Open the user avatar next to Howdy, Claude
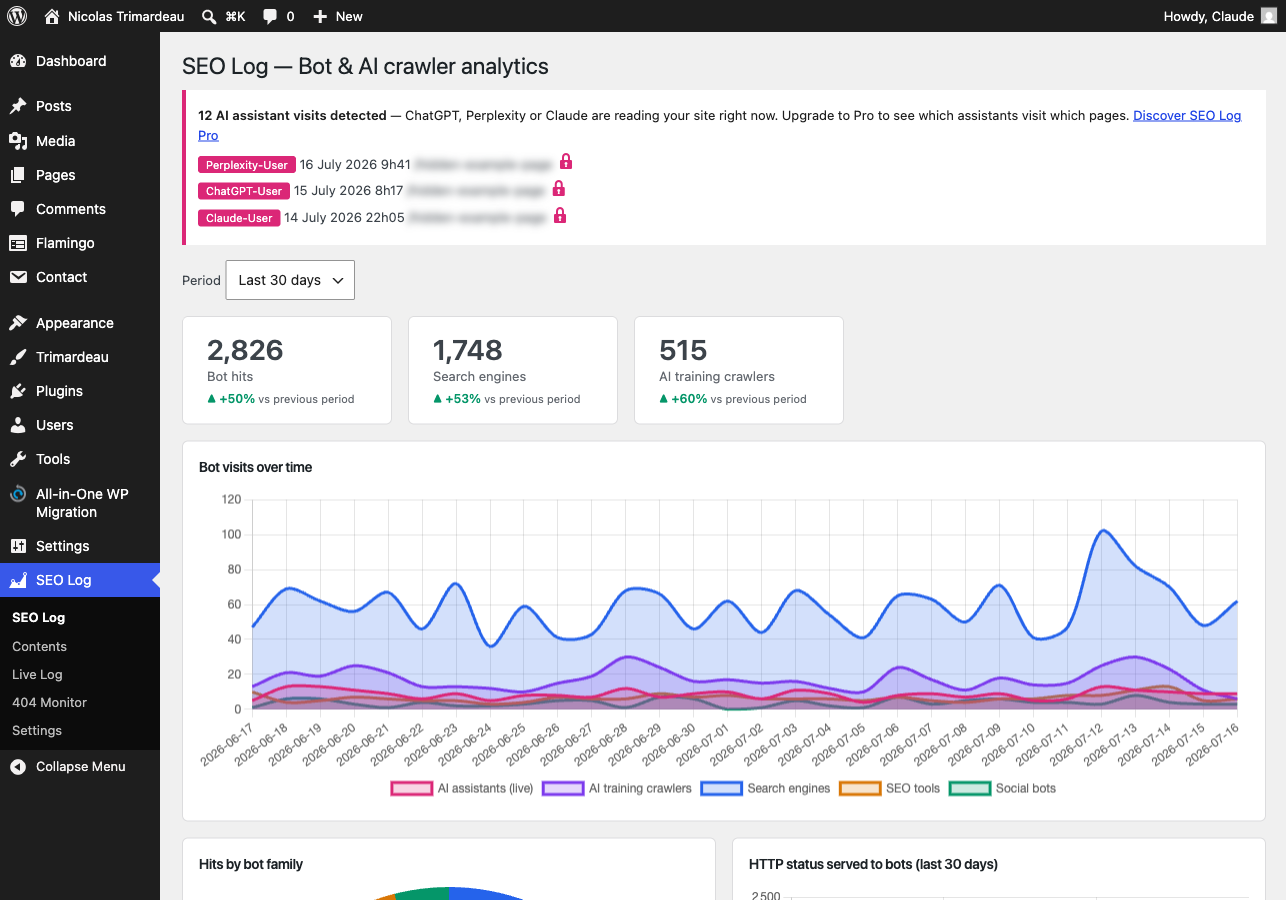This screenshot has width=1286, height=900. 1268,16
